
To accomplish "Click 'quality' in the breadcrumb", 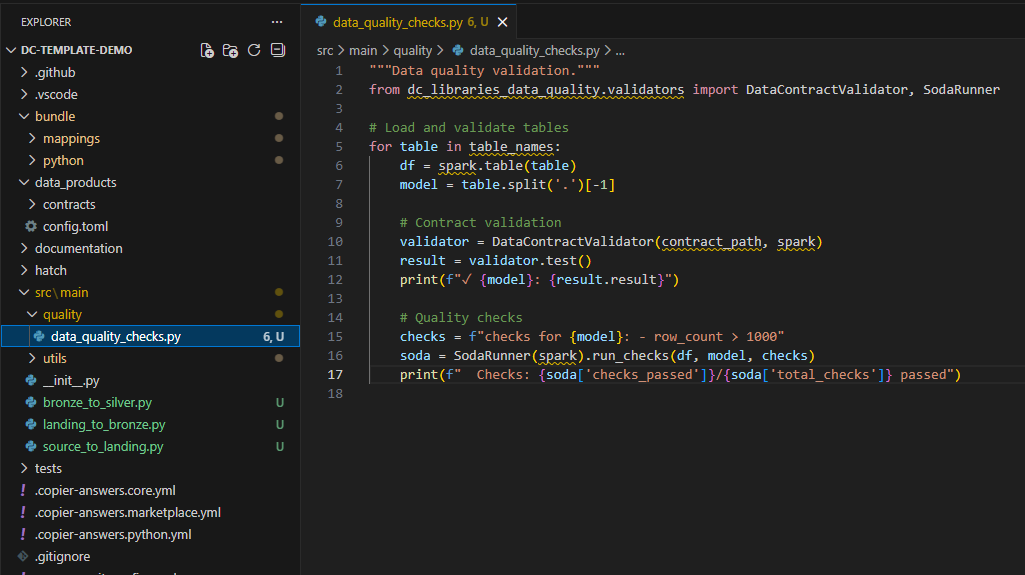I will pos(412,50).
